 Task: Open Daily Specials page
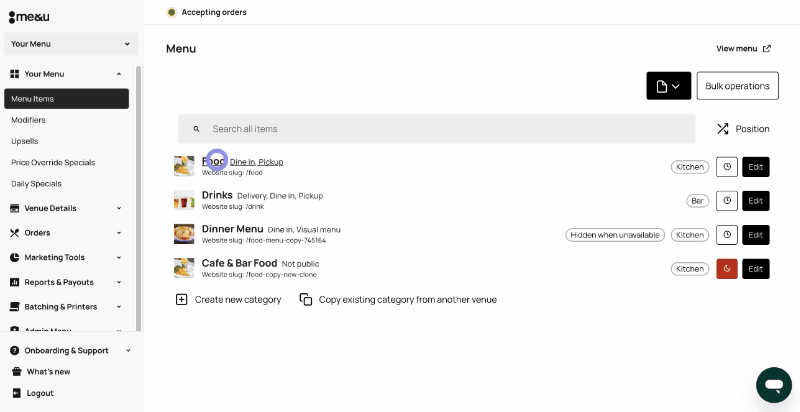(x=36, y=184)
